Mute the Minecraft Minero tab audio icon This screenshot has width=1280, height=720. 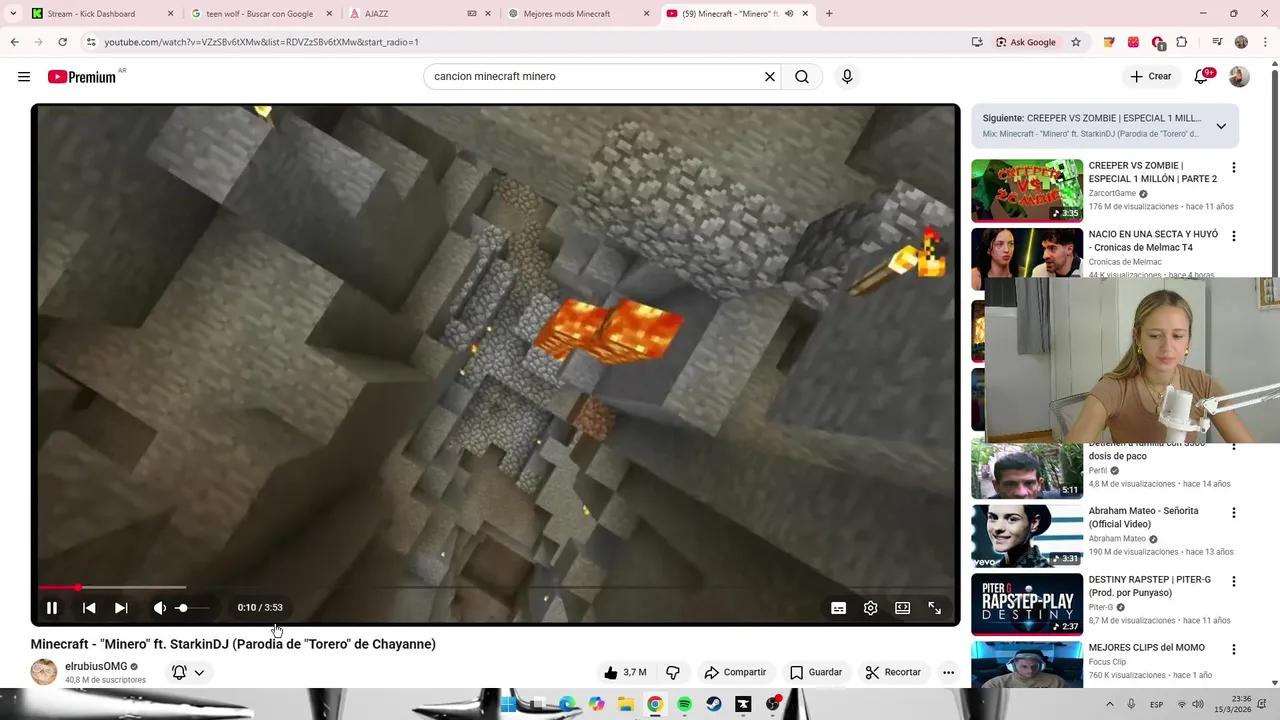(x=789, y=14)
